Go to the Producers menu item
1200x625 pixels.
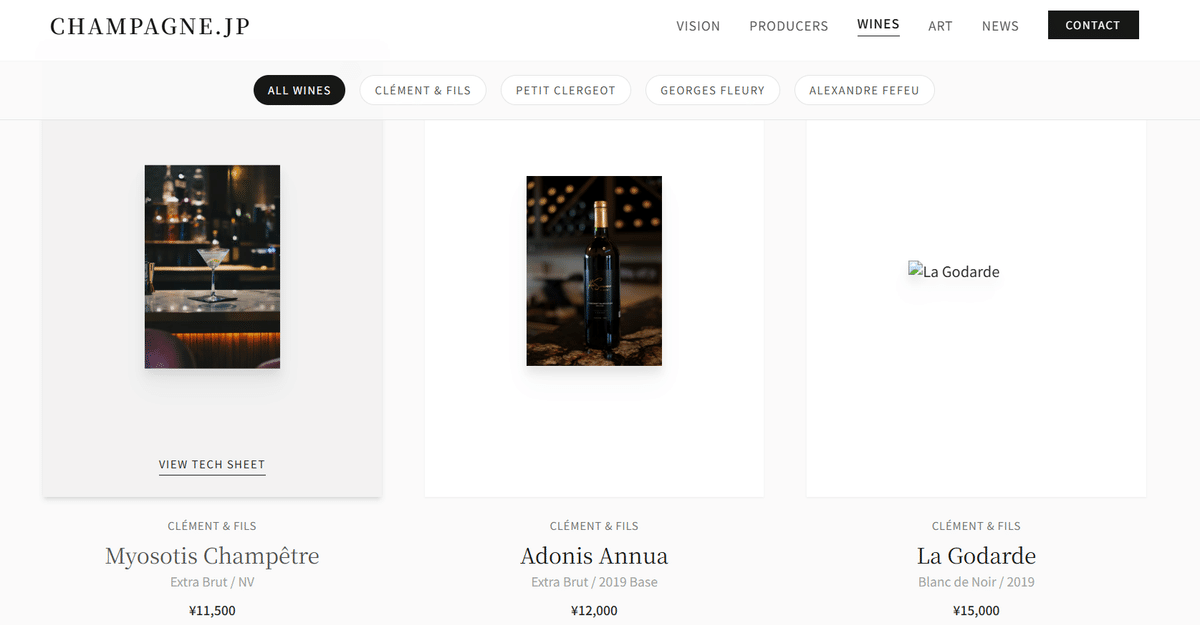pos(789,26)
